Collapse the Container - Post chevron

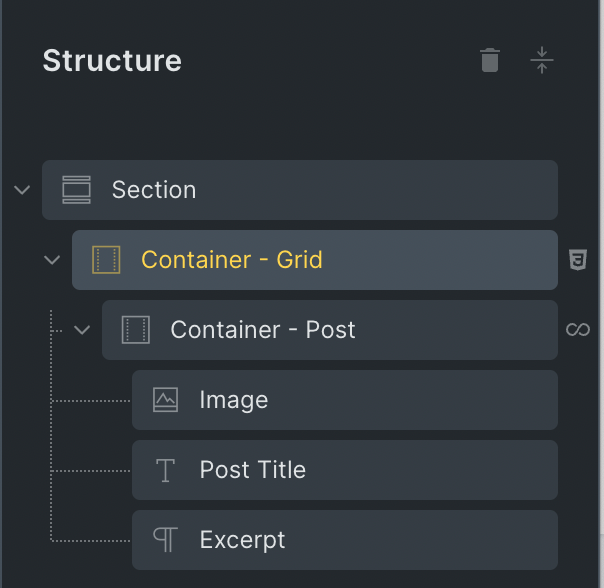pyautogui.click(x=82, y=330)
